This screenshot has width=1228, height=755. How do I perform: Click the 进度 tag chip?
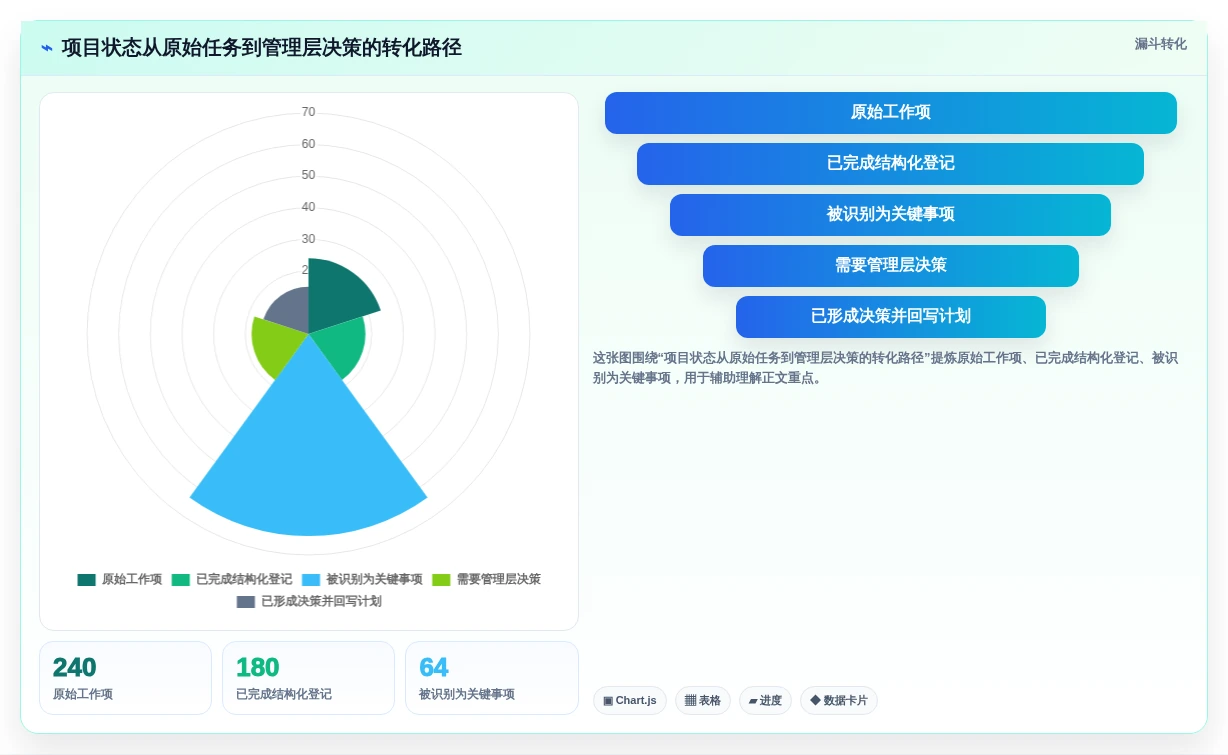765,701
